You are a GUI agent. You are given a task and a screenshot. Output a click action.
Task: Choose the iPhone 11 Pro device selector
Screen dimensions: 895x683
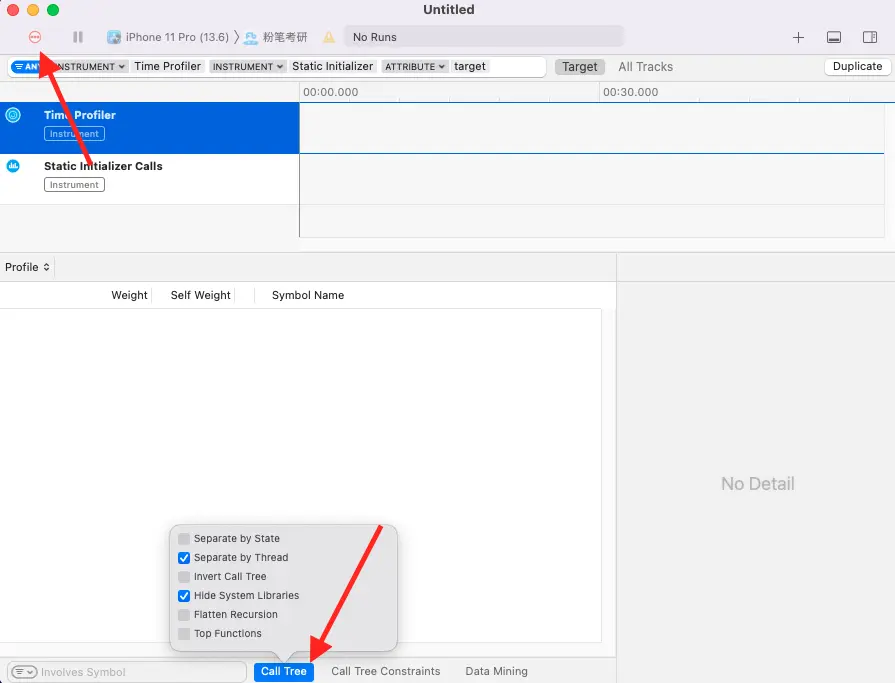(x=169, y=38)
